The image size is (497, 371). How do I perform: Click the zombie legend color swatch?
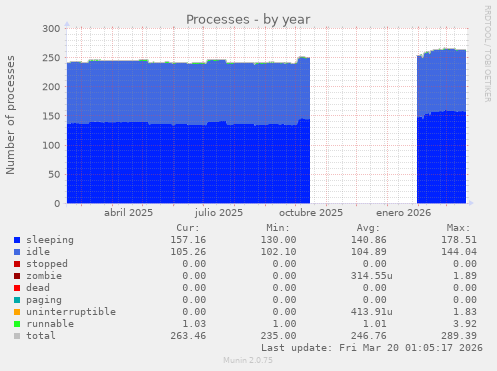tap(17, 276)
